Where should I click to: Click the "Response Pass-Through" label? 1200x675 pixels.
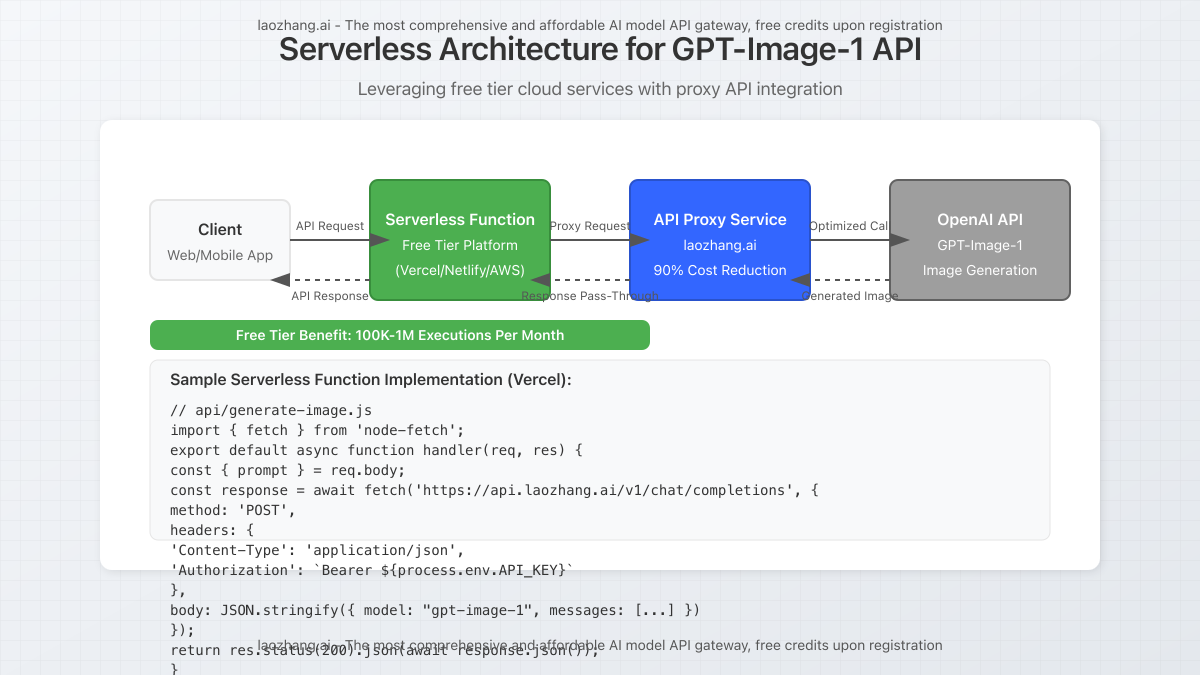590,296
